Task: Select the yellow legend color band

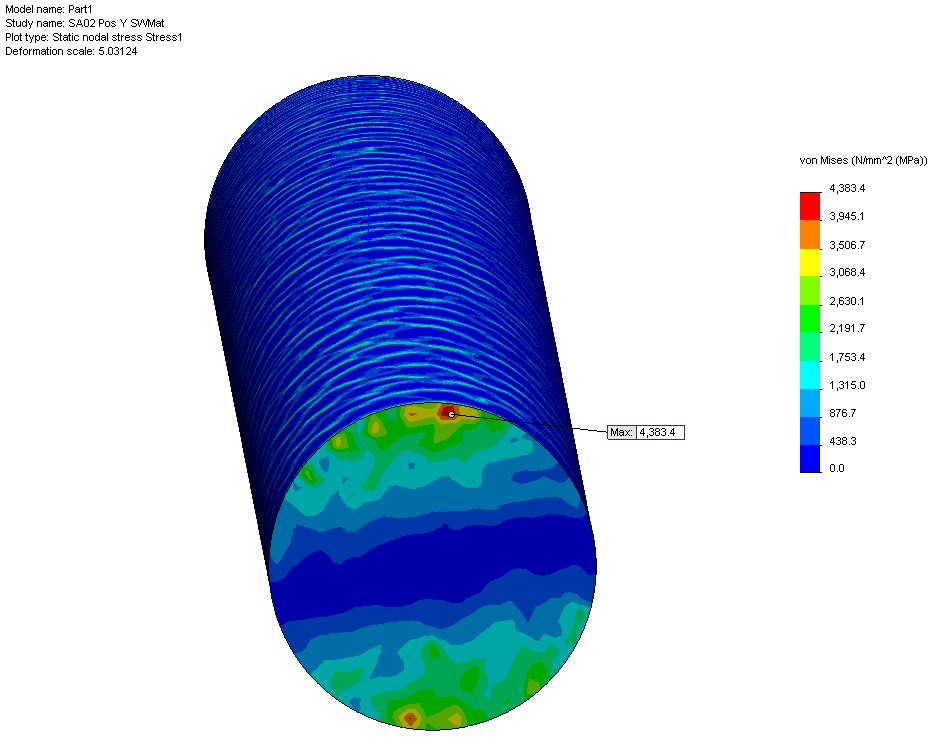Action: click(x=810, y=262)
